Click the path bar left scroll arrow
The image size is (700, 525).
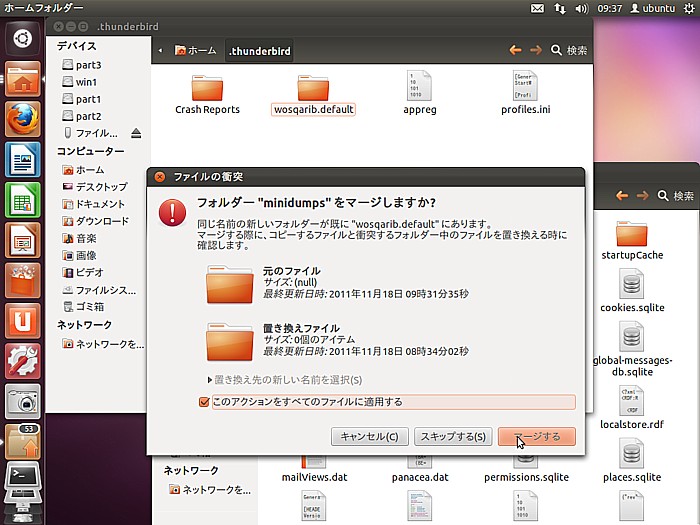[x=160, y=51]
